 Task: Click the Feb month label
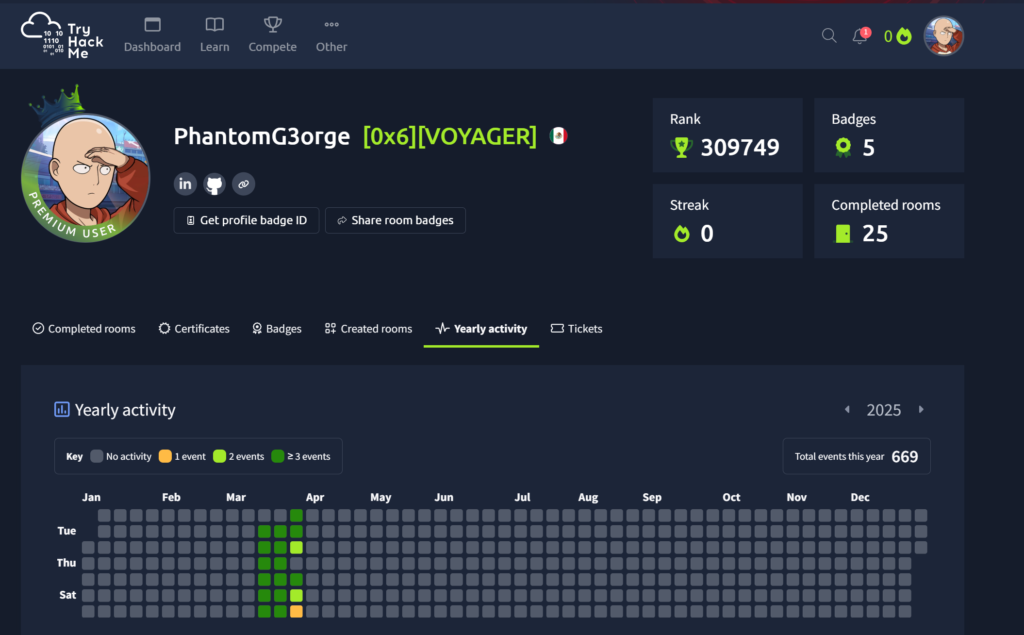pos(171,497)
